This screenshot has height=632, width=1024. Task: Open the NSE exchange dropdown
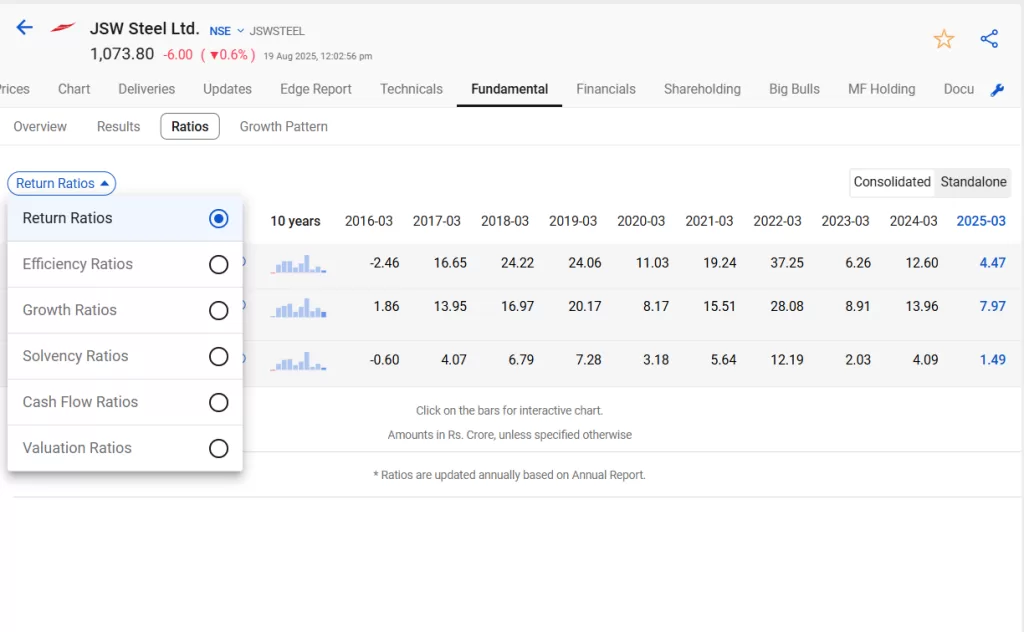point(226,31)
